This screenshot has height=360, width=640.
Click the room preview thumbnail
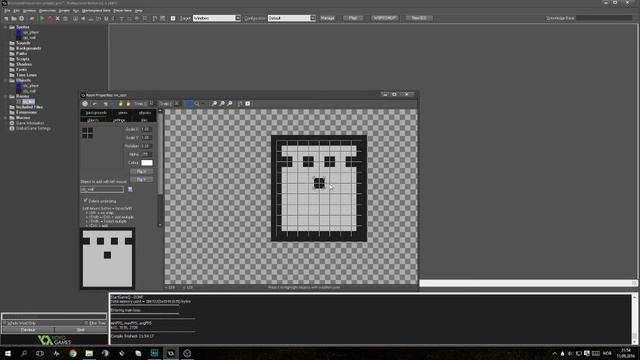coord(107,259)
